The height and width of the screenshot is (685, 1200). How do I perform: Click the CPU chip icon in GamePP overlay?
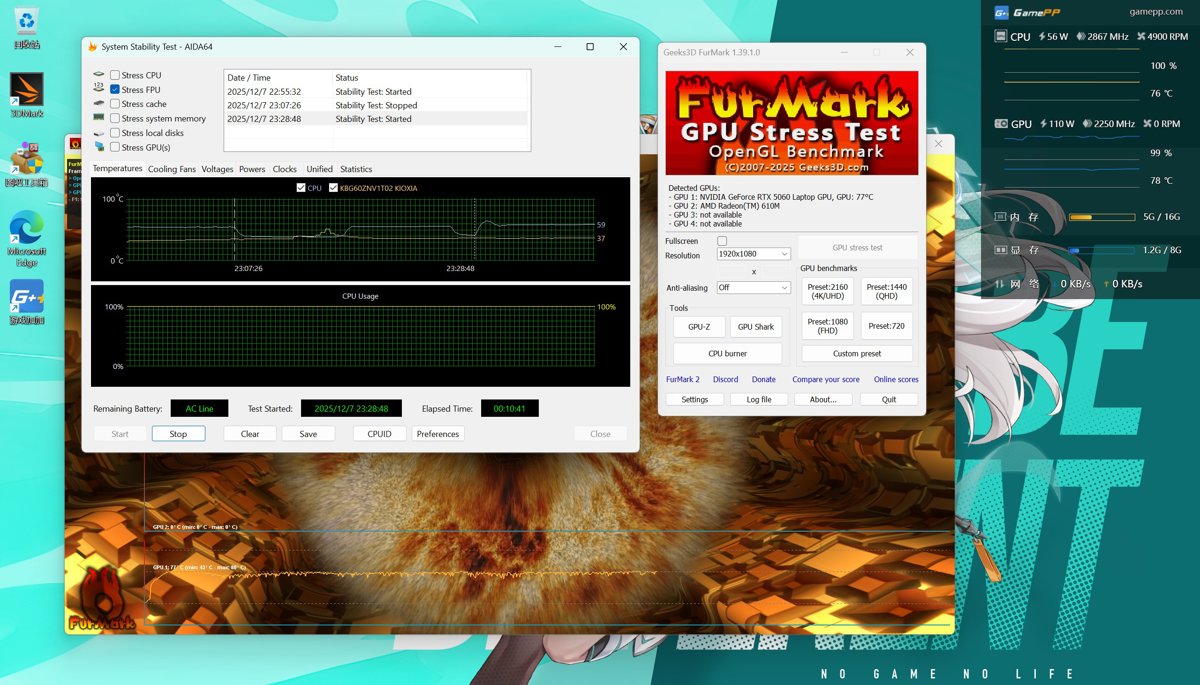[x=1001, y=37]
